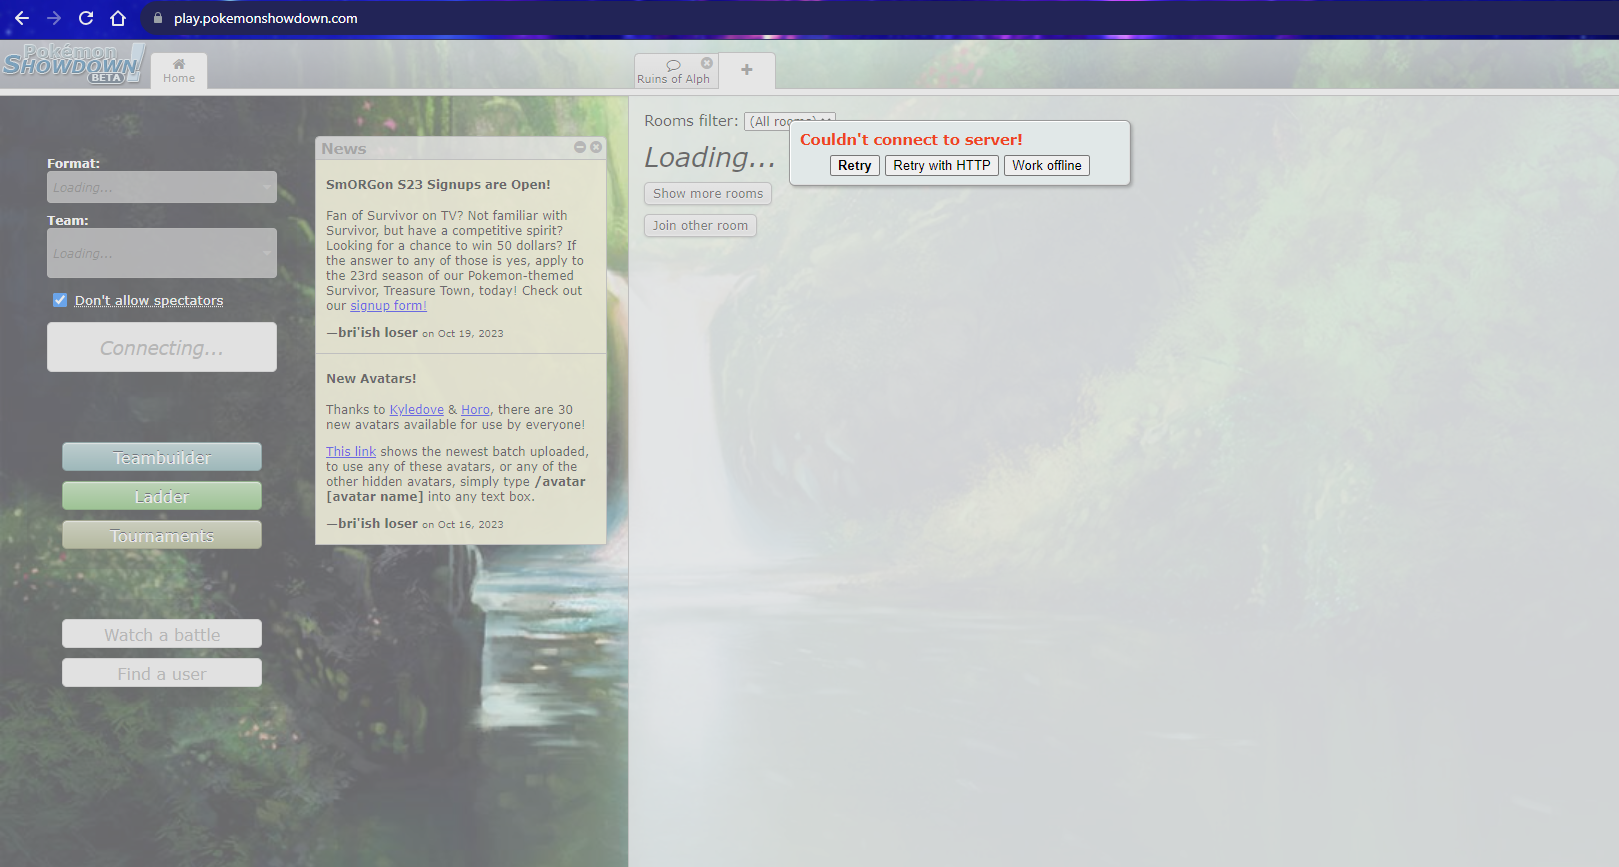Click Retry in connection error popup
This screenshot has height=867, width=1619.
(x=855, y=165)
